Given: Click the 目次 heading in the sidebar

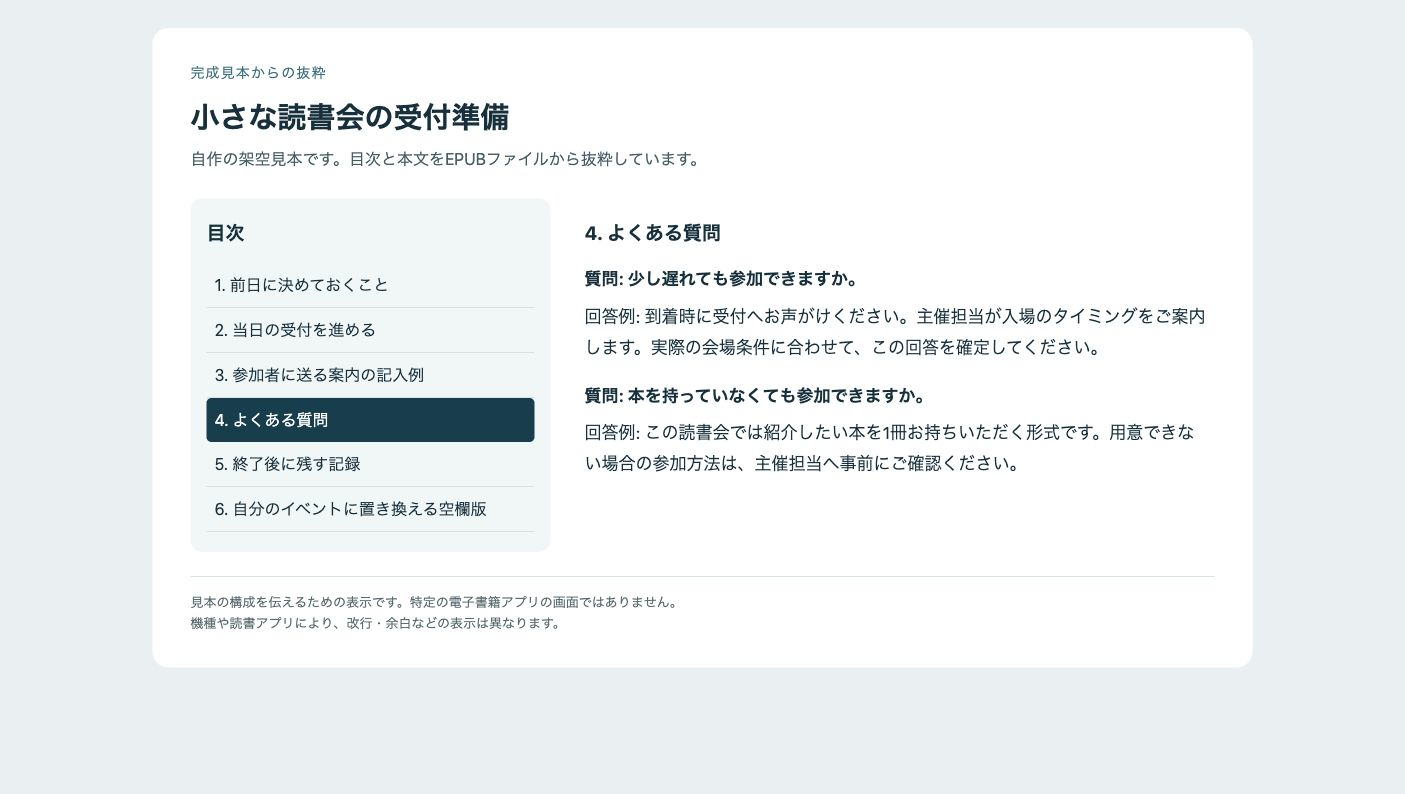Looking at the screenshot, I should (x=226, y=233).
